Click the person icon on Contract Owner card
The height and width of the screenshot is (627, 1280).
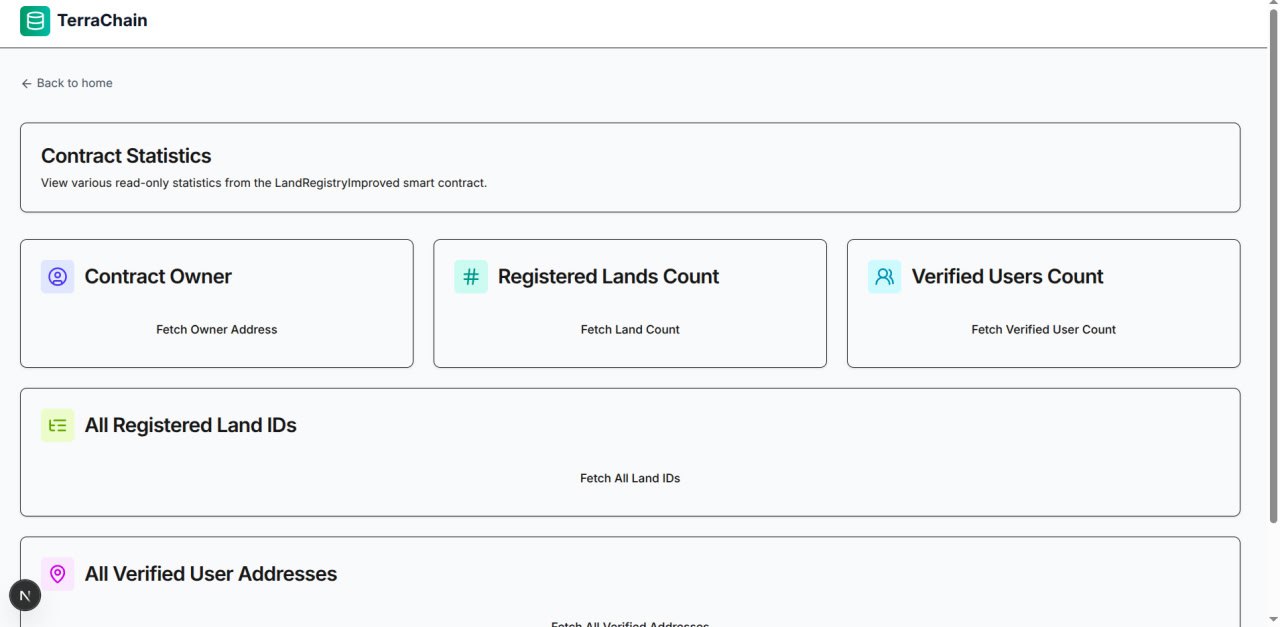[57, 276]
